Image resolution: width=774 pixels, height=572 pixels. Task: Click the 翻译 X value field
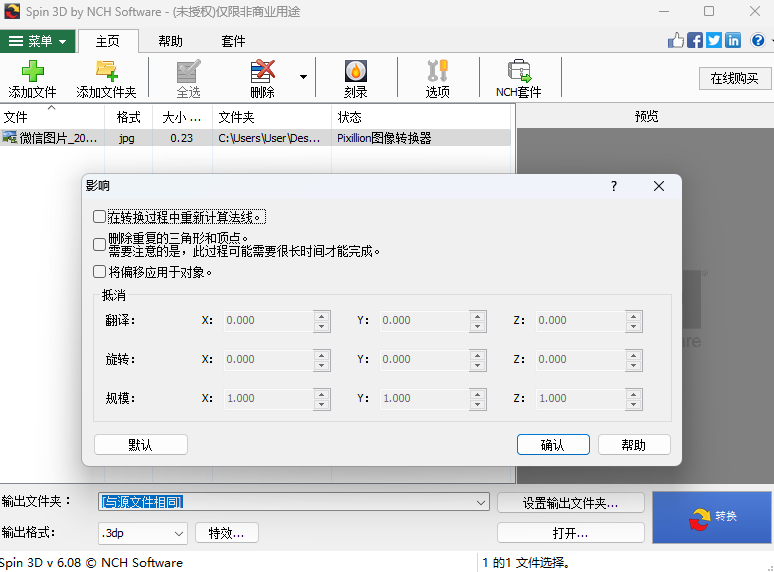pyautogui.click(x=269, y=320)
